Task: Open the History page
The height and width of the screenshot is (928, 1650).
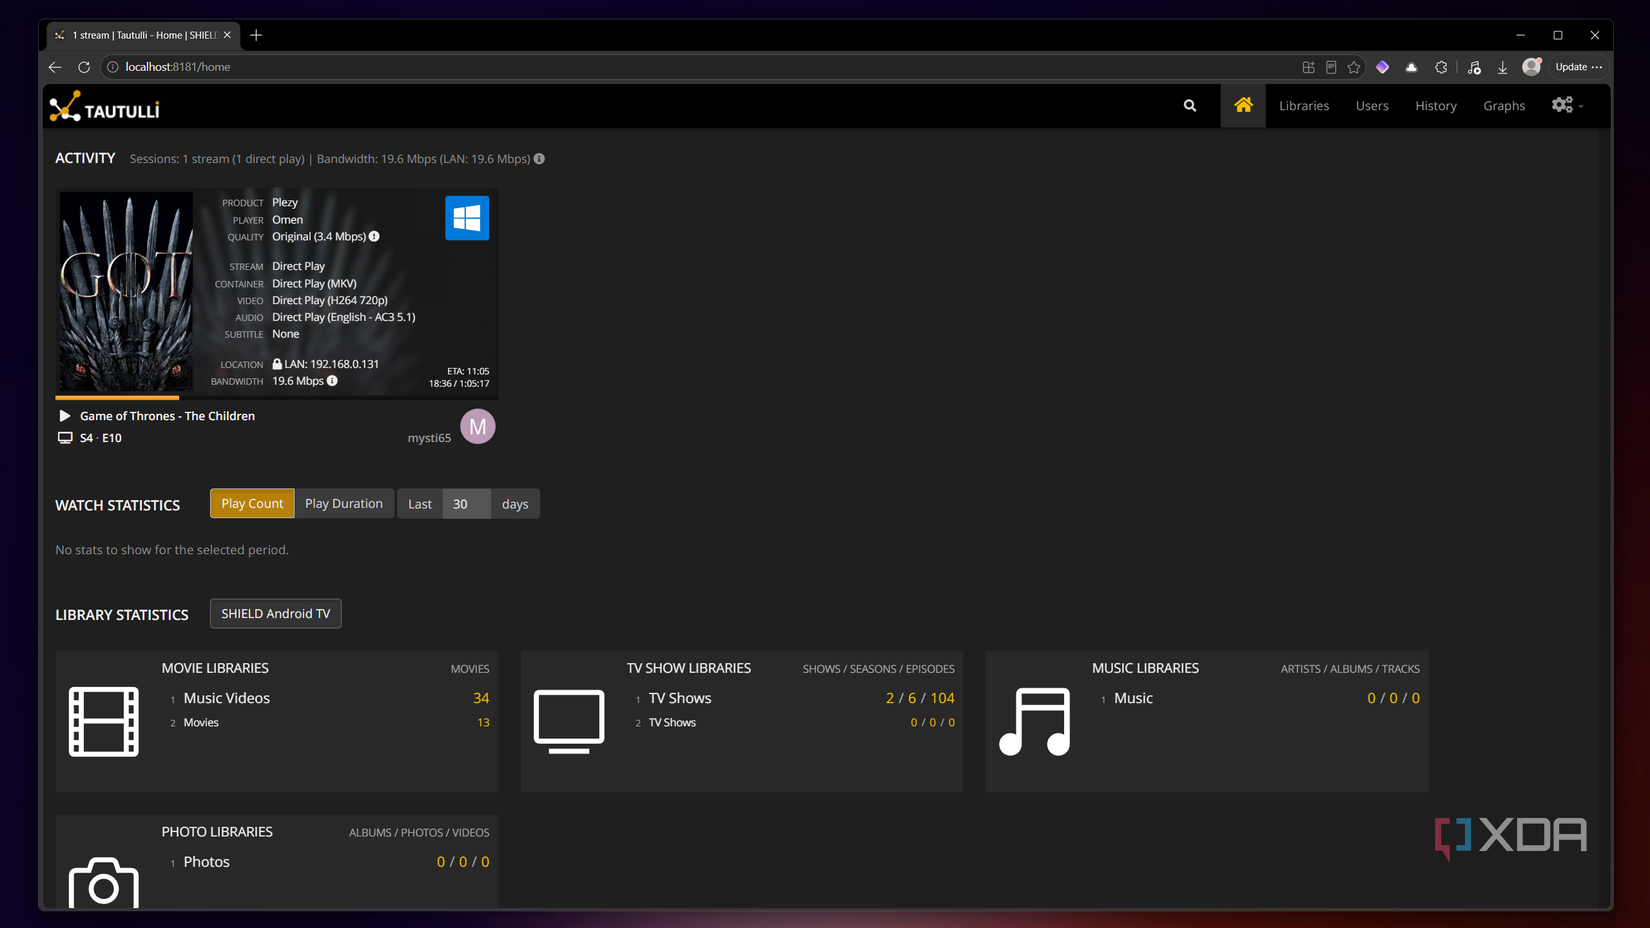Action: pyautogui.click(x=1436, y=106)
